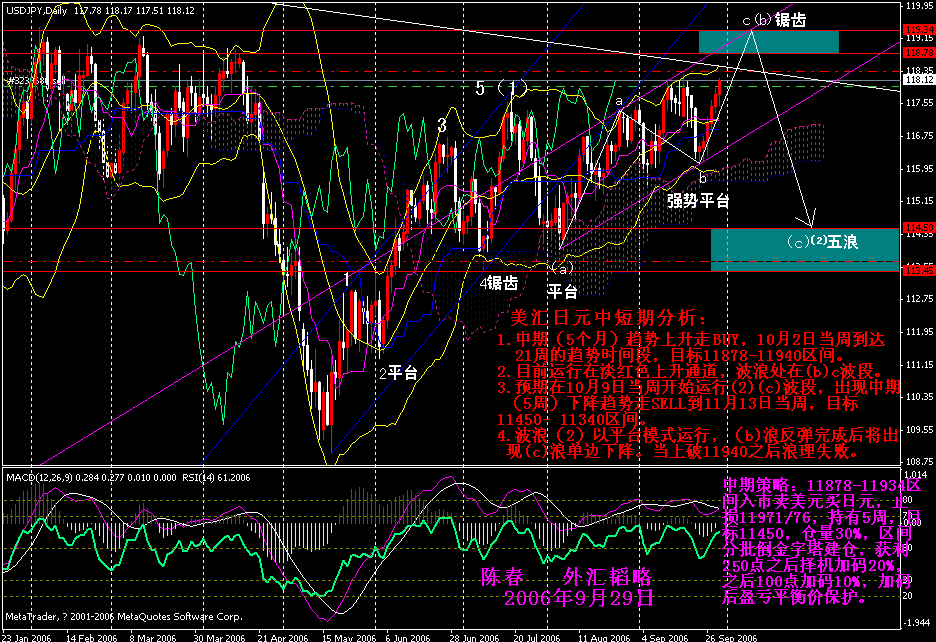Select the upper teal target rectangle
The width and height of the screenshot is (936, 642).
pos(768,41)
